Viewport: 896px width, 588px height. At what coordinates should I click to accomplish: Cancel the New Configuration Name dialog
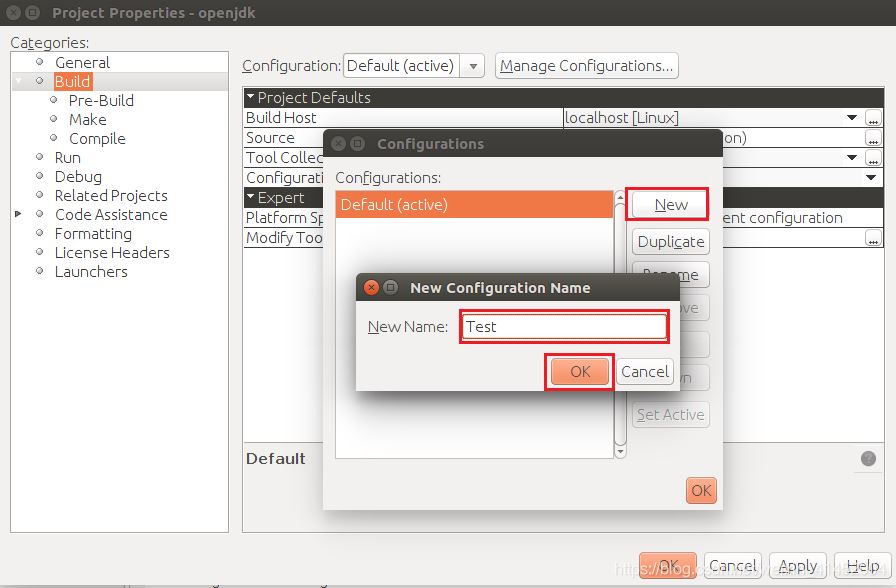click(x=645, y=372)
